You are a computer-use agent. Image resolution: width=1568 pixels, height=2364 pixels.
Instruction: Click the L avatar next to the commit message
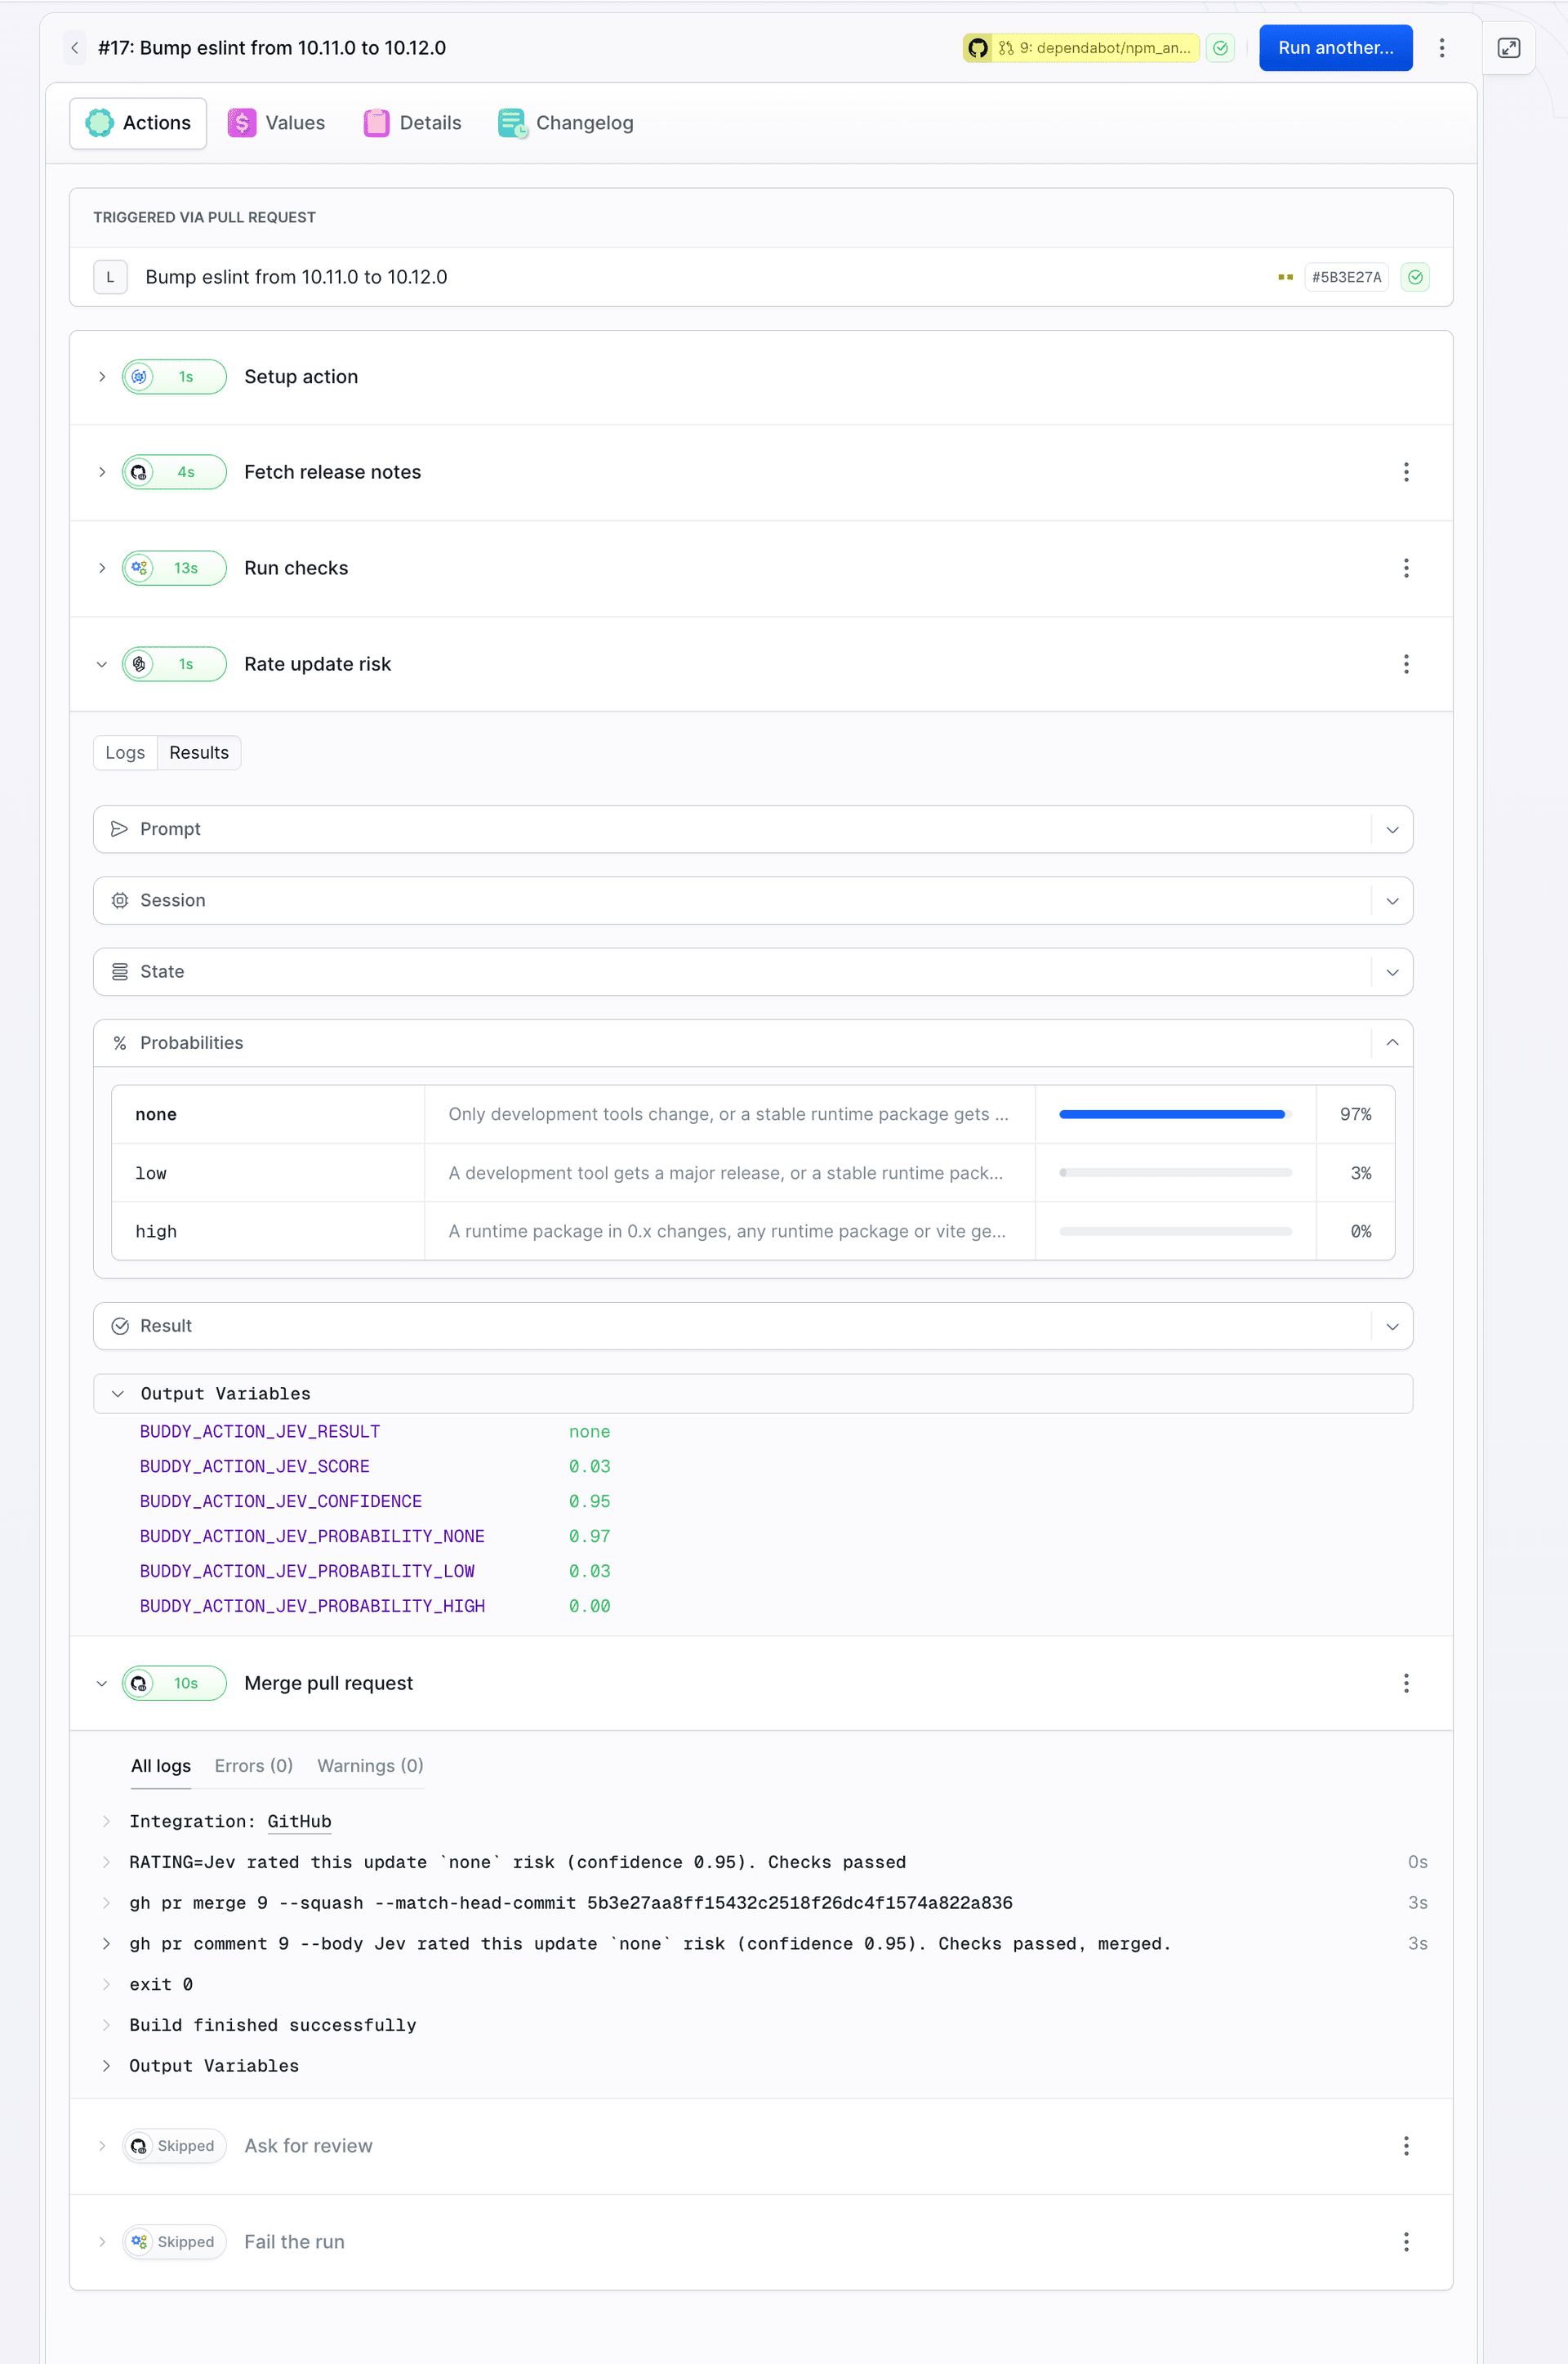pyautogui.click(x=110, y=277)
